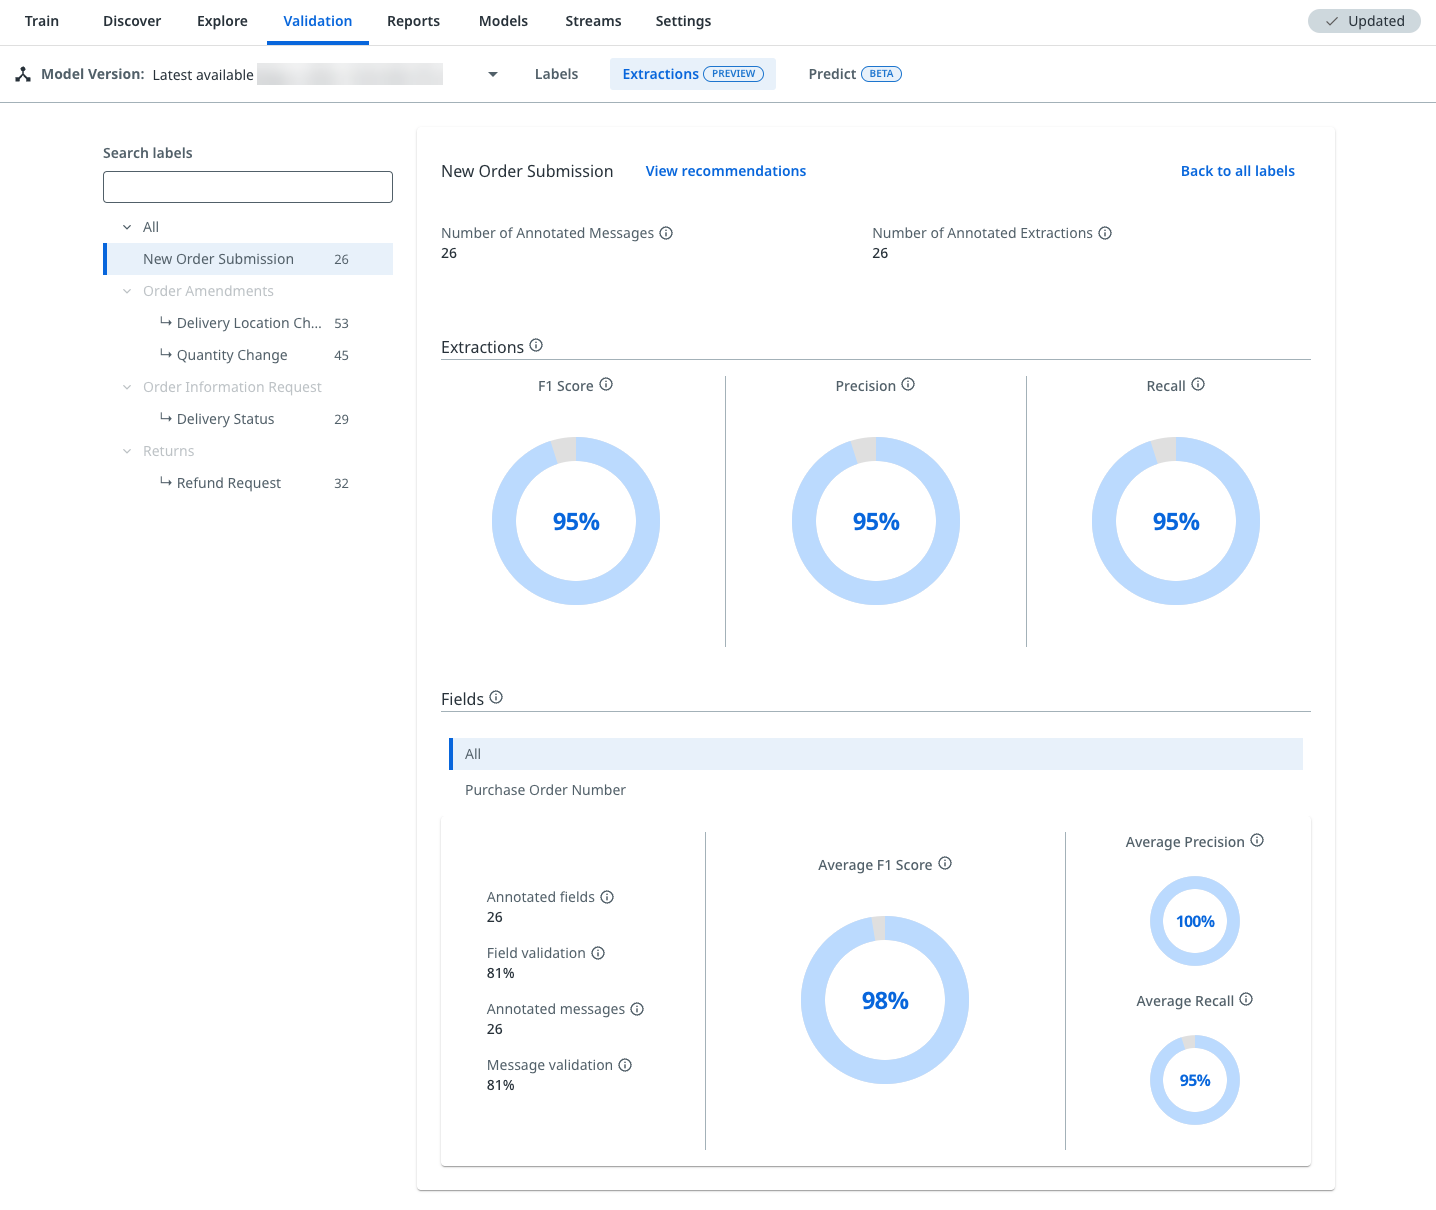This screenshot has width=1436, height=1210.
Task: Click info icon for Number of Annotated Messages
Action: [666, 233]
